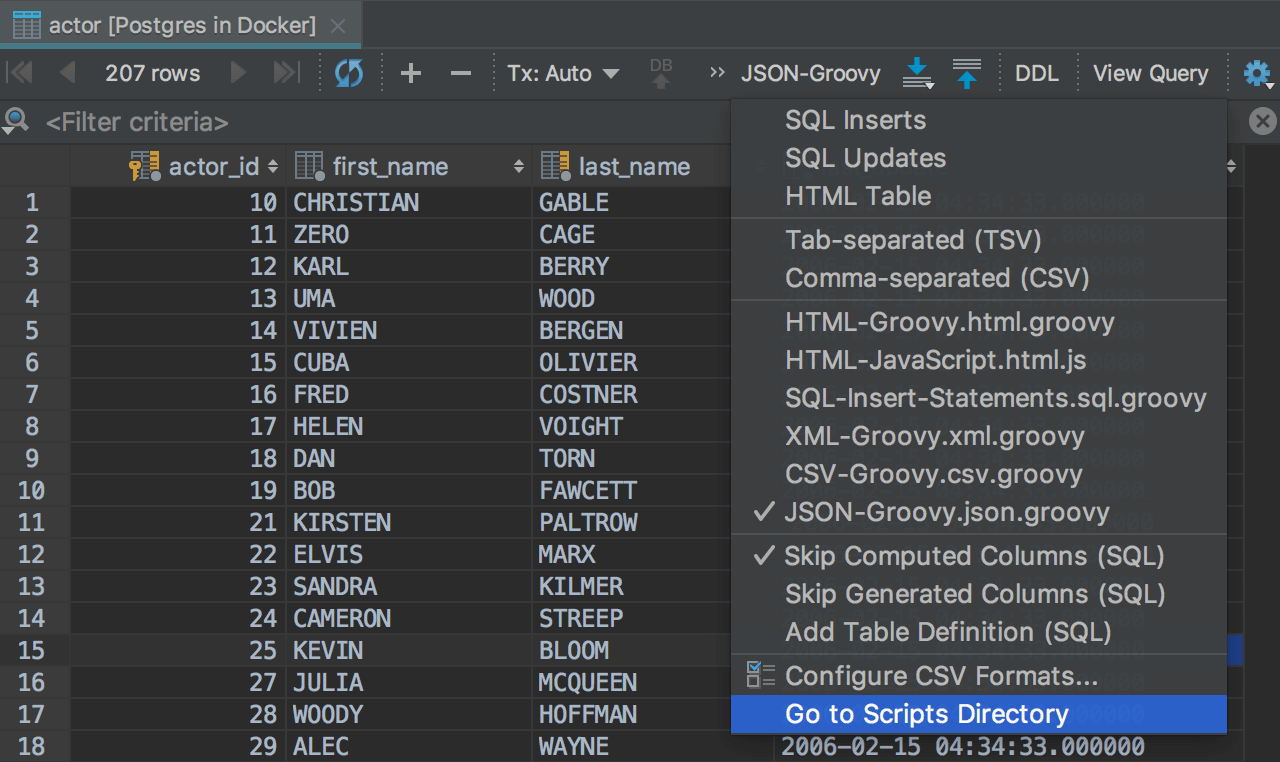This screenshot has width=1280, height=762.
Task: Choose Comma-separated (CSV) from the menu
Action: [937, 278]
